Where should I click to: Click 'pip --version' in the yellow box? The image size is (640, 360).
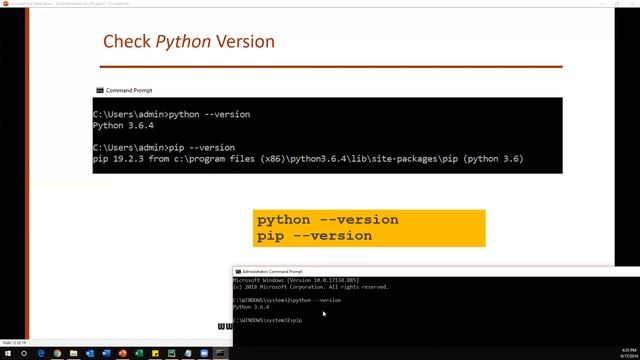(314, 236)
